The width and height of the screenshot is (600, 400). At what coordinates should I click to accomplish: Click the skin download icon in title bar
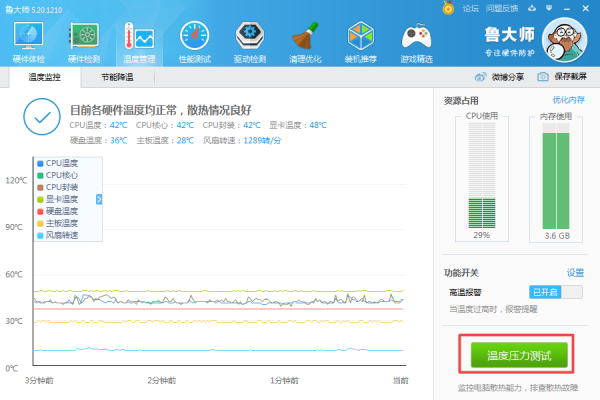532,8
